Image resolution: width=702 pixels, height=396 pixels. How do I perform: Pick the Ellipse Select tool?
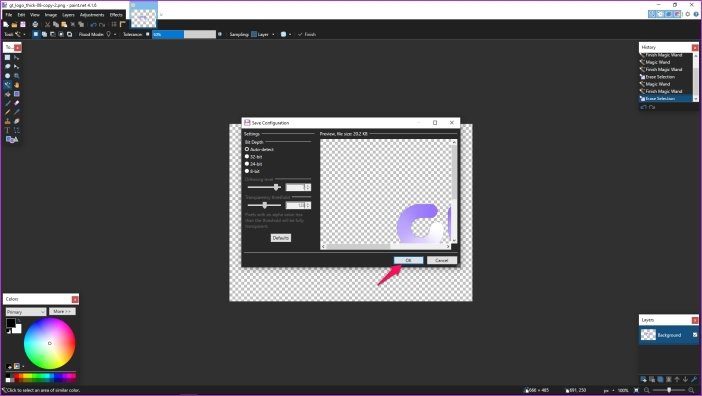point(8,76)
